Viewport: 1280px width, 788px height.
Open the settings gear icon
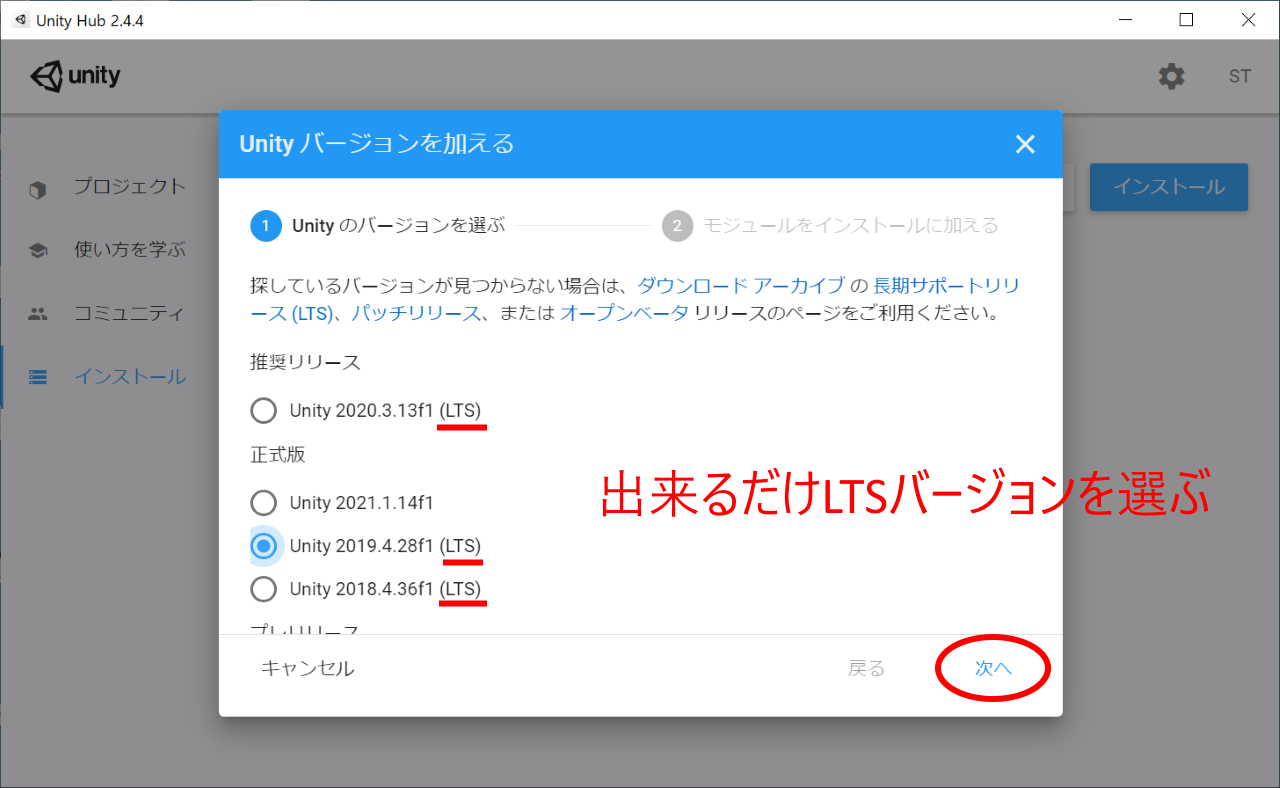click(1171, 76)
